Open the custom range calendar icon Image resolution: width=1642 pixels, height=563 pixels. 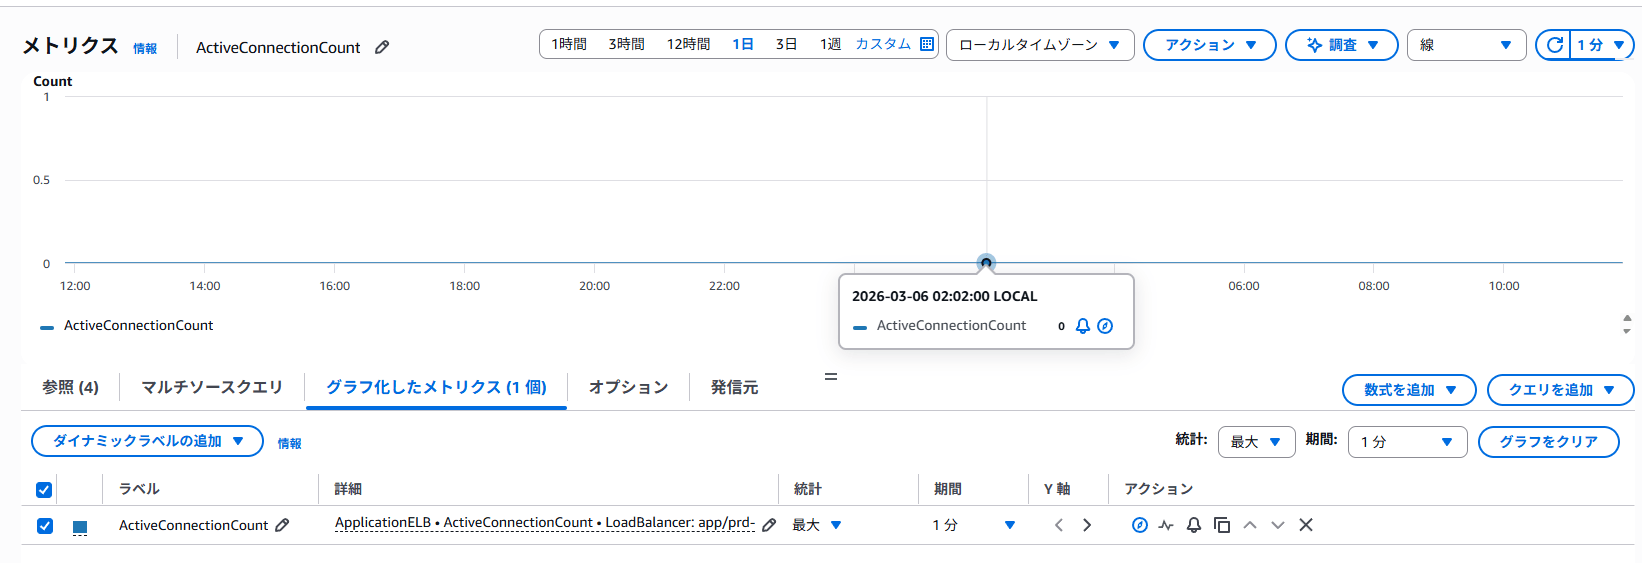[927, 44]
